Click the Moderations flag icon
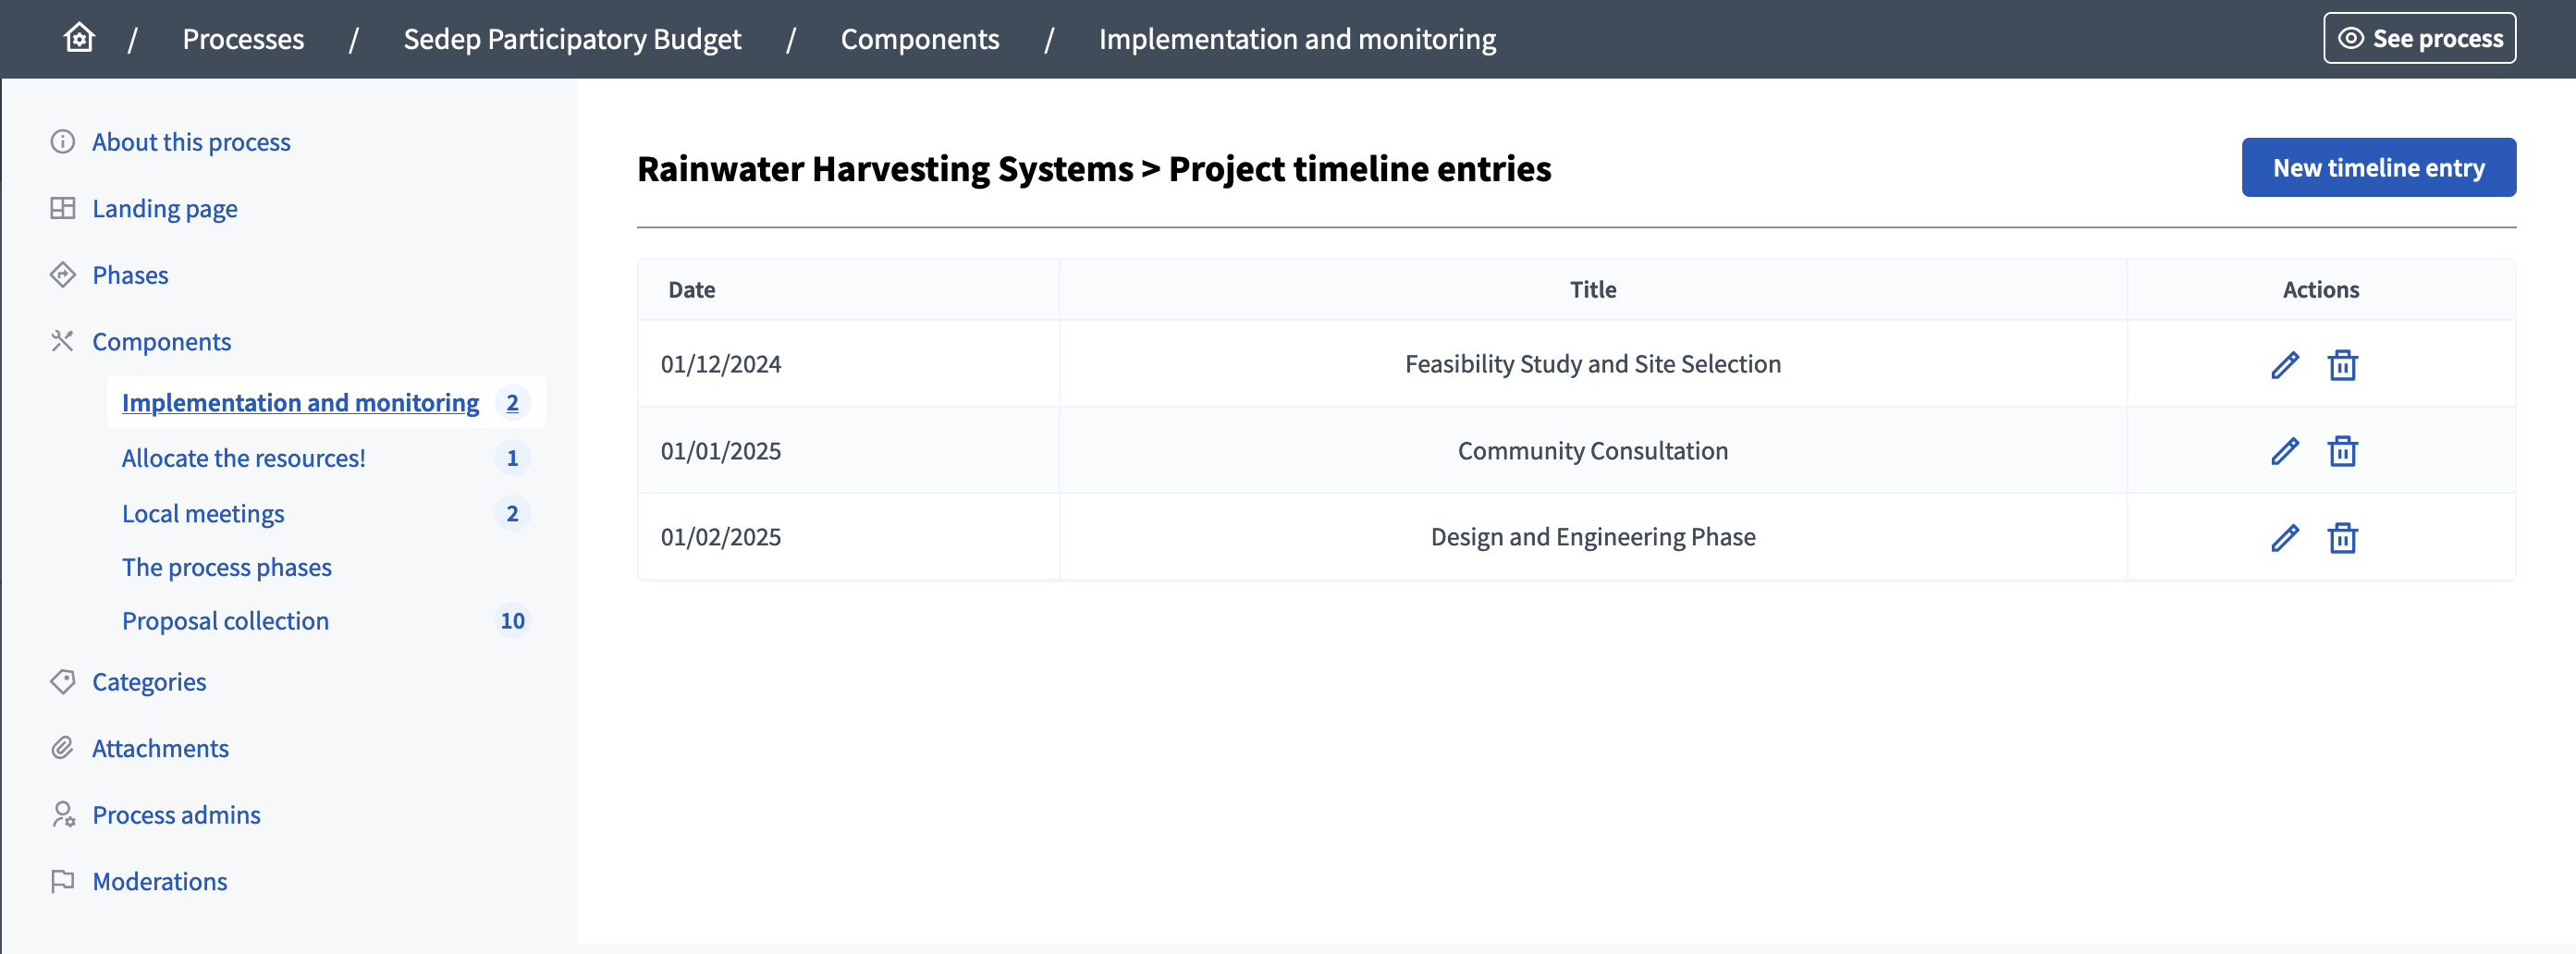Screen dimensions: 2576x954 [62, 881]
